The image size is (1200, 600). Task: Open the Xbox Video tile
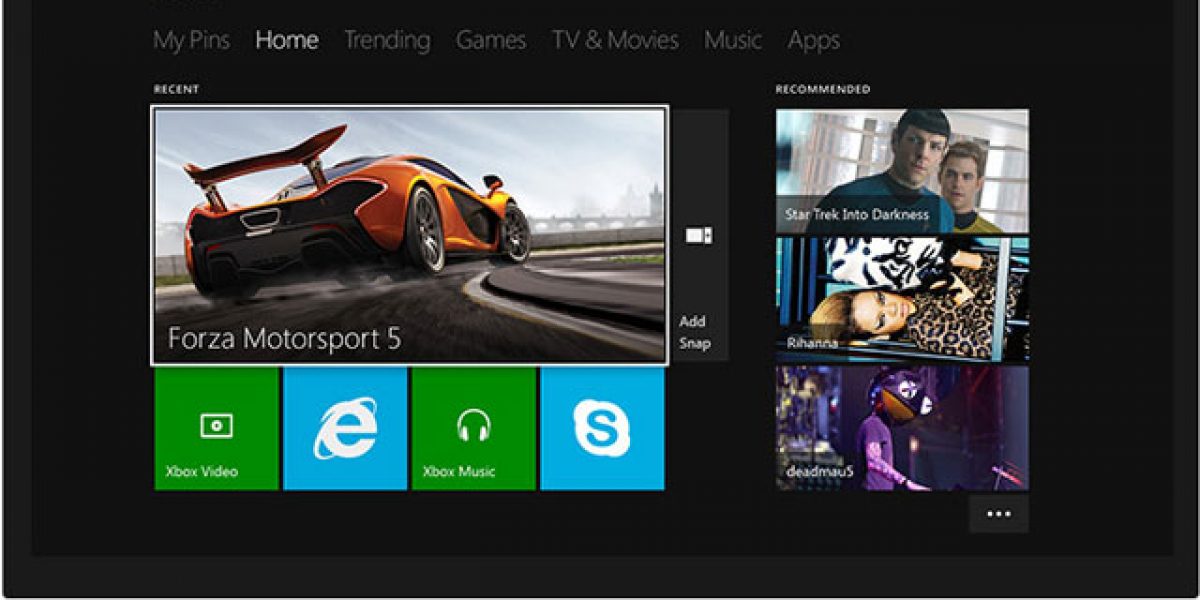pos(216,428)
